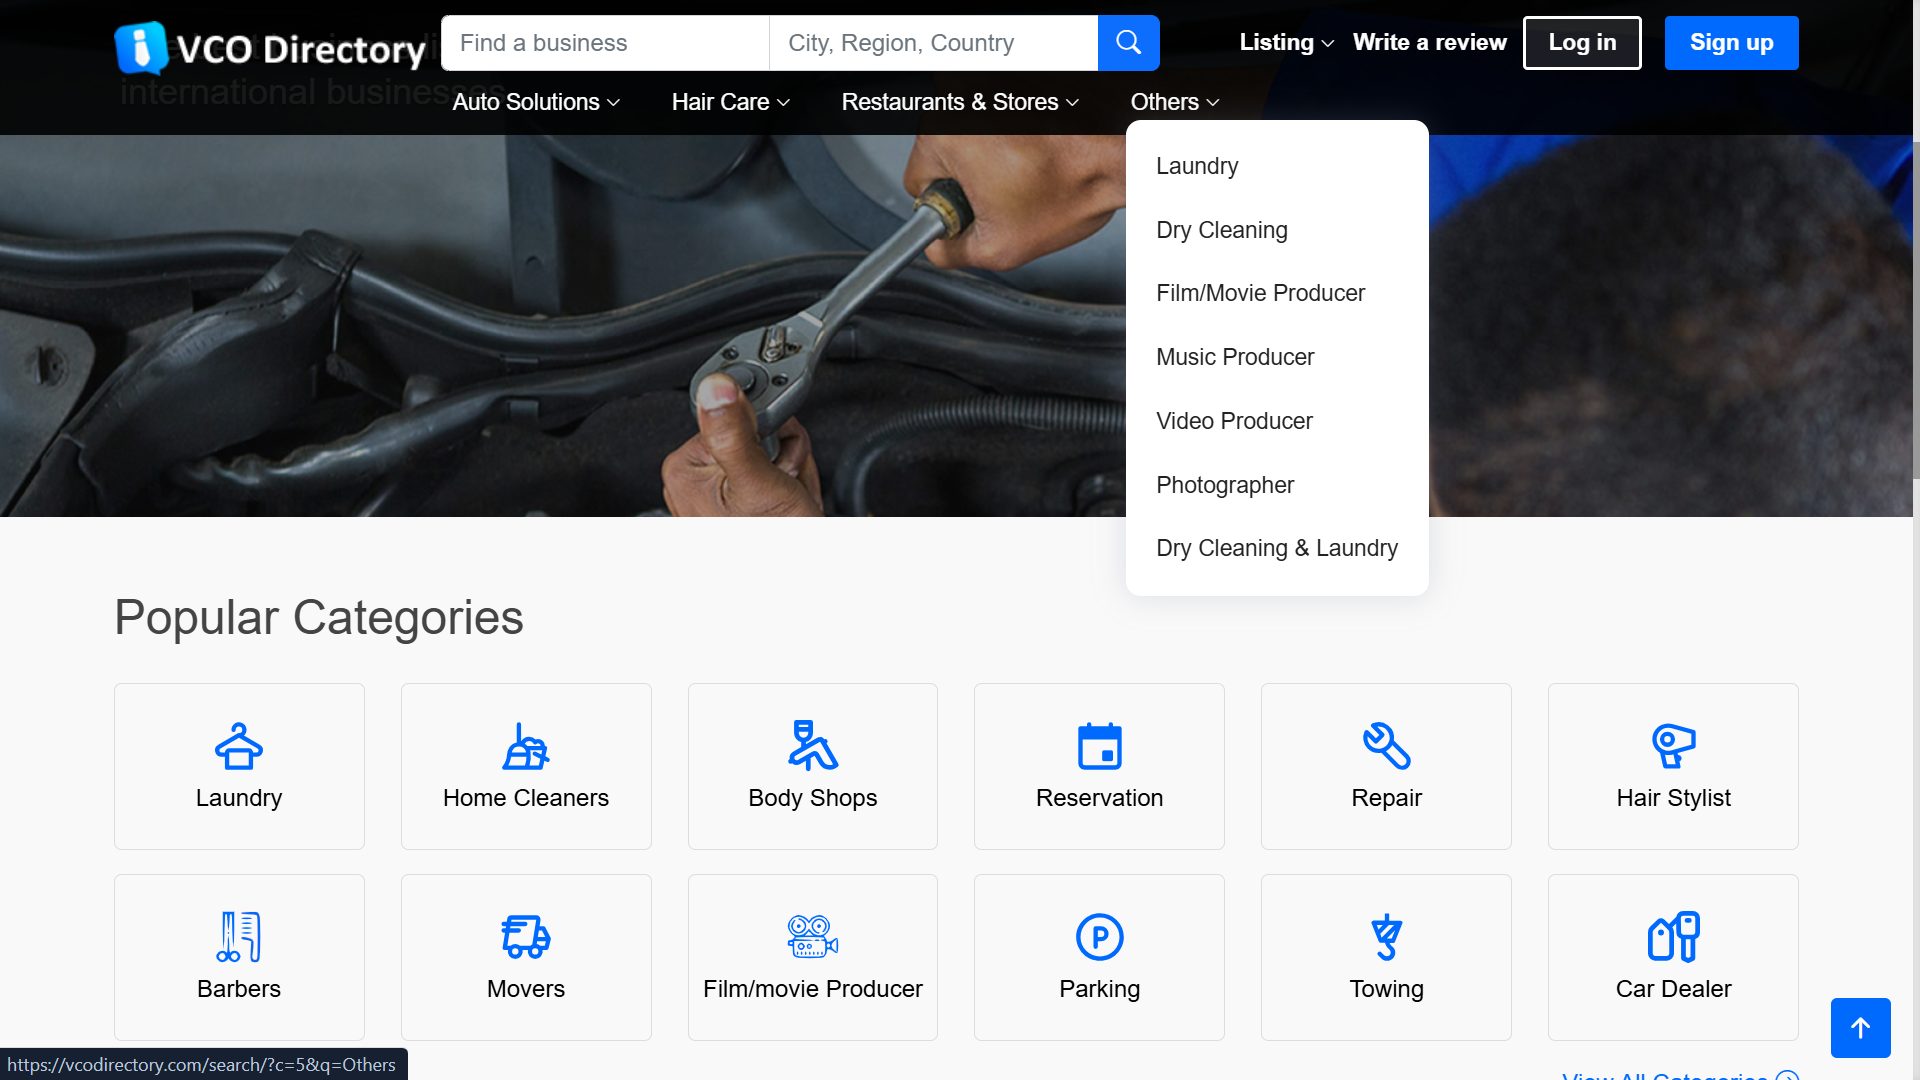Expand the Auto Solutions dropdown menu

[x=536, y=102]
